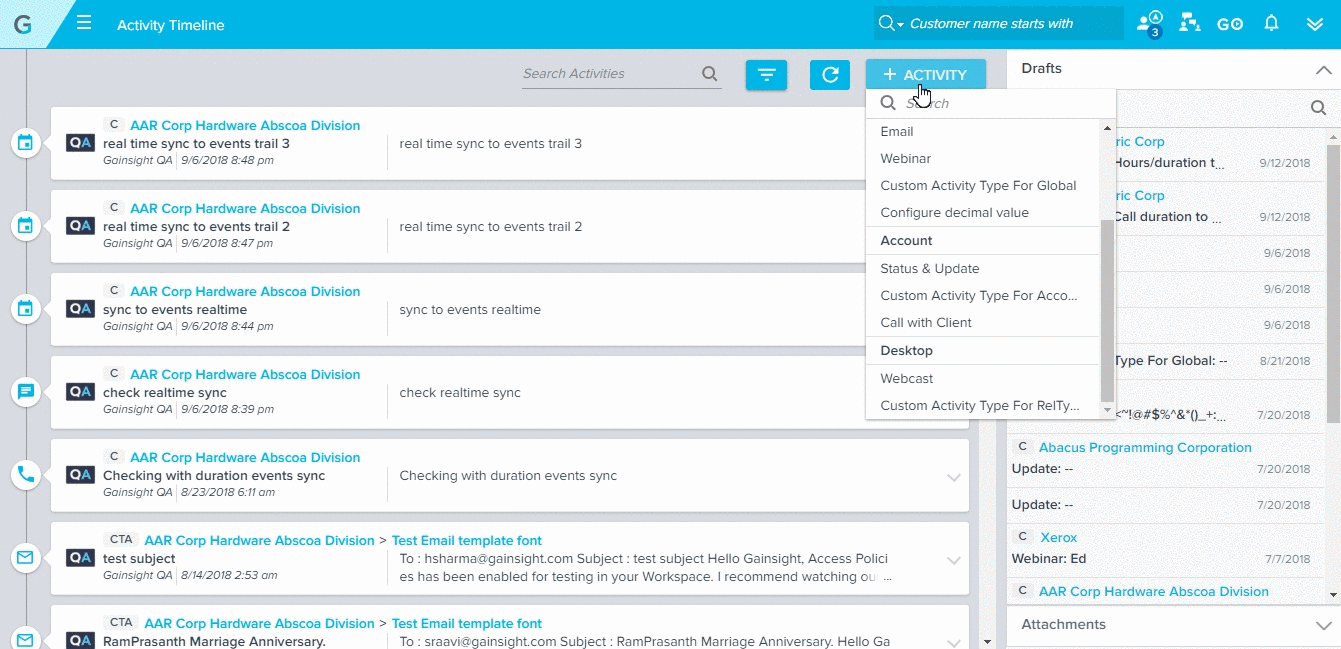Click Search Activities magnifier icon

point(710,74)
